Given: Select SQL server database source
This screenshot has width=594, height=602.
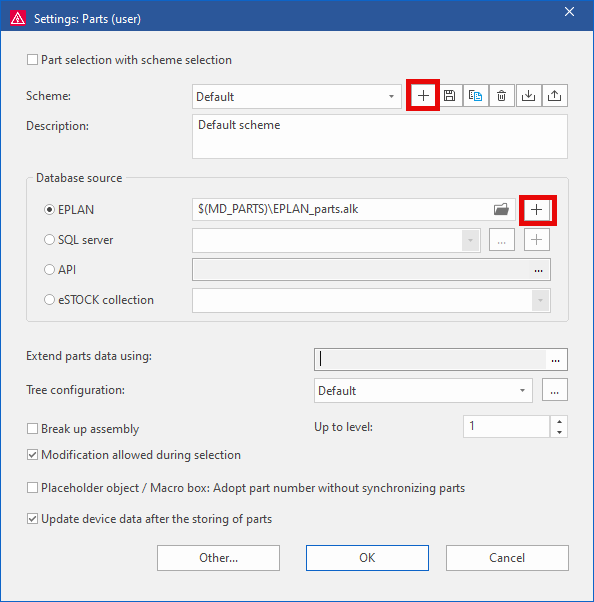Looking at the screenshot, I should click(x=49, y=240).
